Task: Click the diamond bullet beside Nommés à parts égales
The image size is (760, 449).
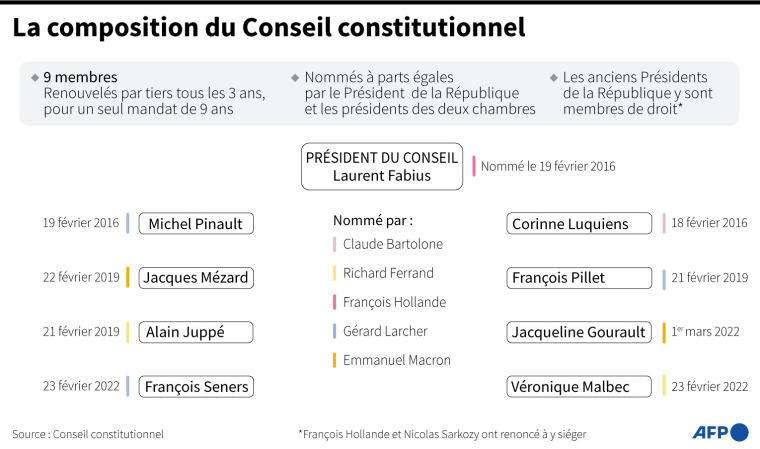Action: 295,77
